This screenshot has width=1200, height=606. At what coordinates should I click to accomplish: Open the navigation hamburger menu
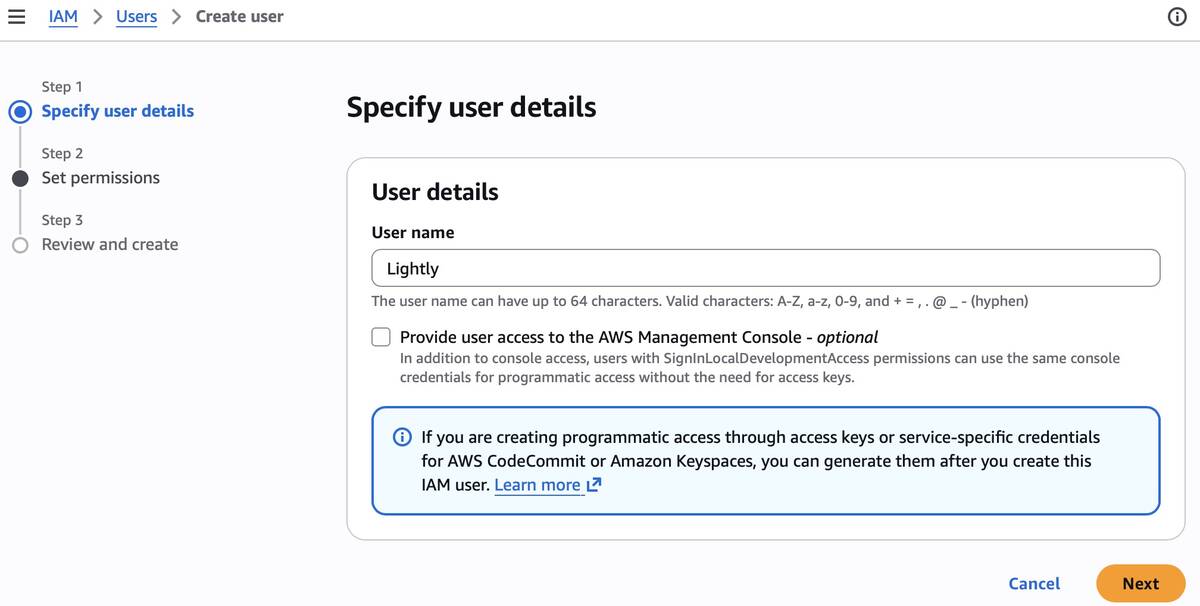(16, 15)
